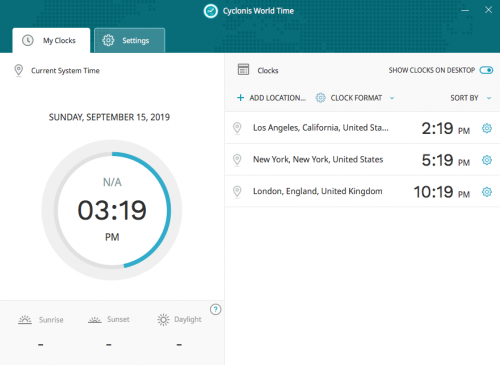Open the Clock Format options label
This screenshot has height=365, width=500.
coord(356,98)
